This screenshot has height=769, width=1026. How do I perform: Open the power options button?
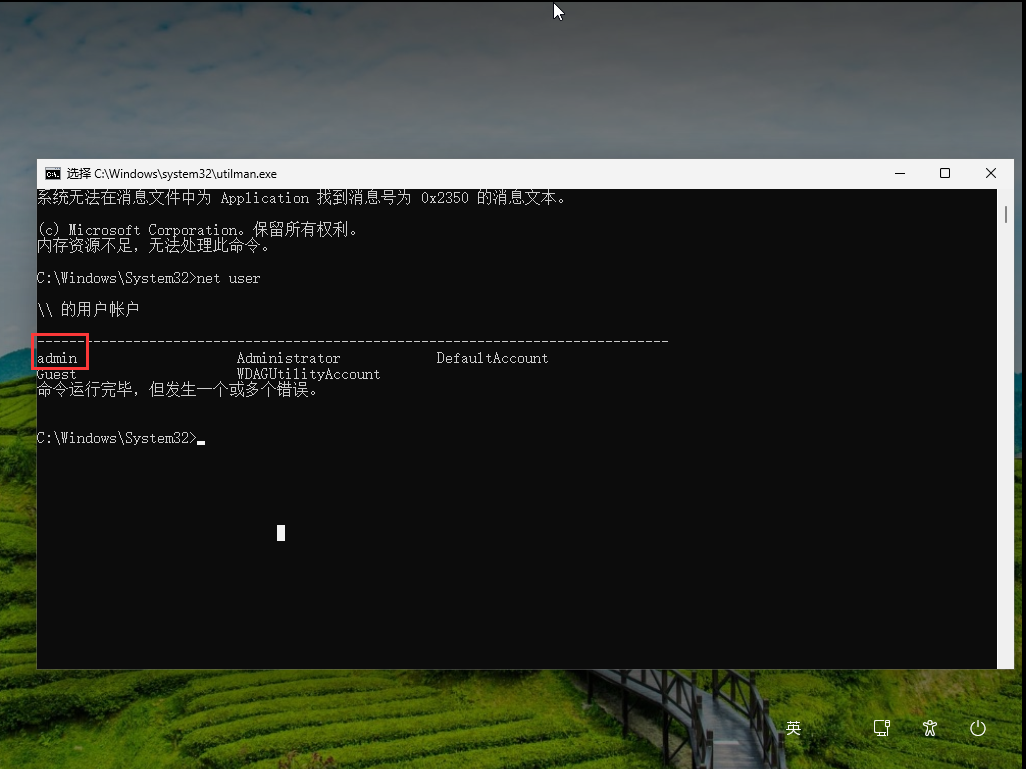(977, 728)
